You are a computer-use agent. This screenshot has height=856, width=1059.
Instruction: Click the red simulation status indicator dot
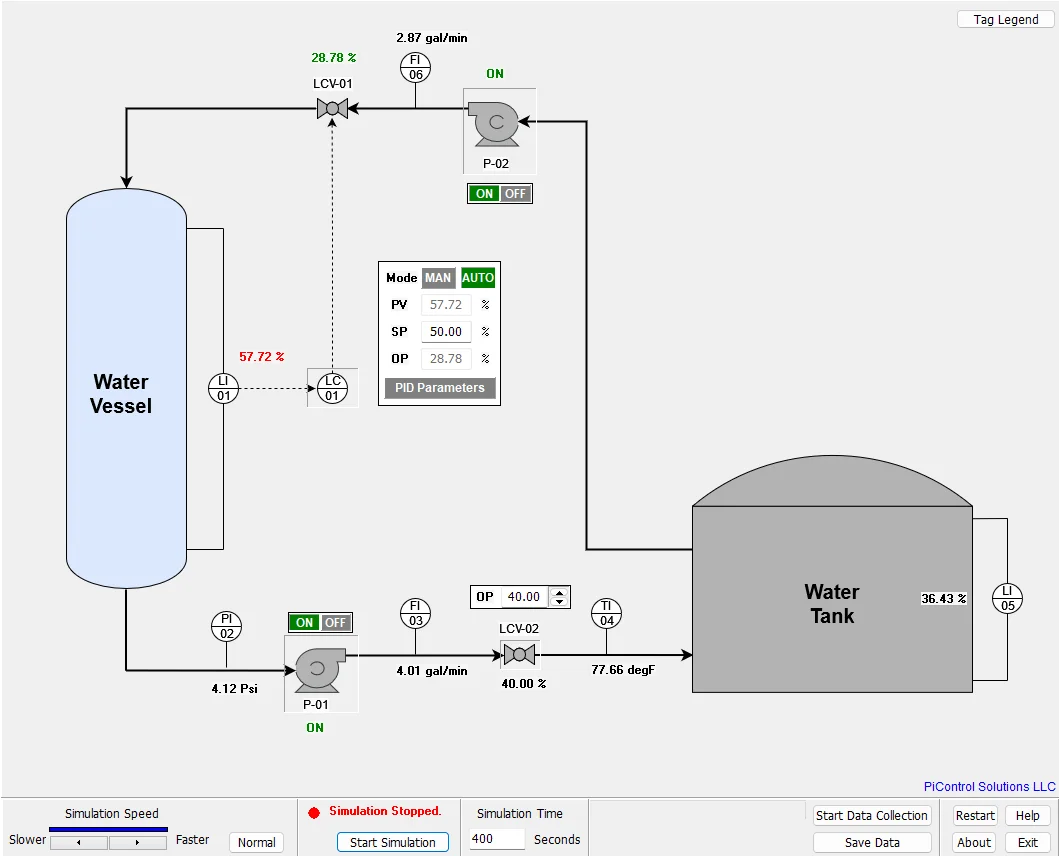click(314, 813)
